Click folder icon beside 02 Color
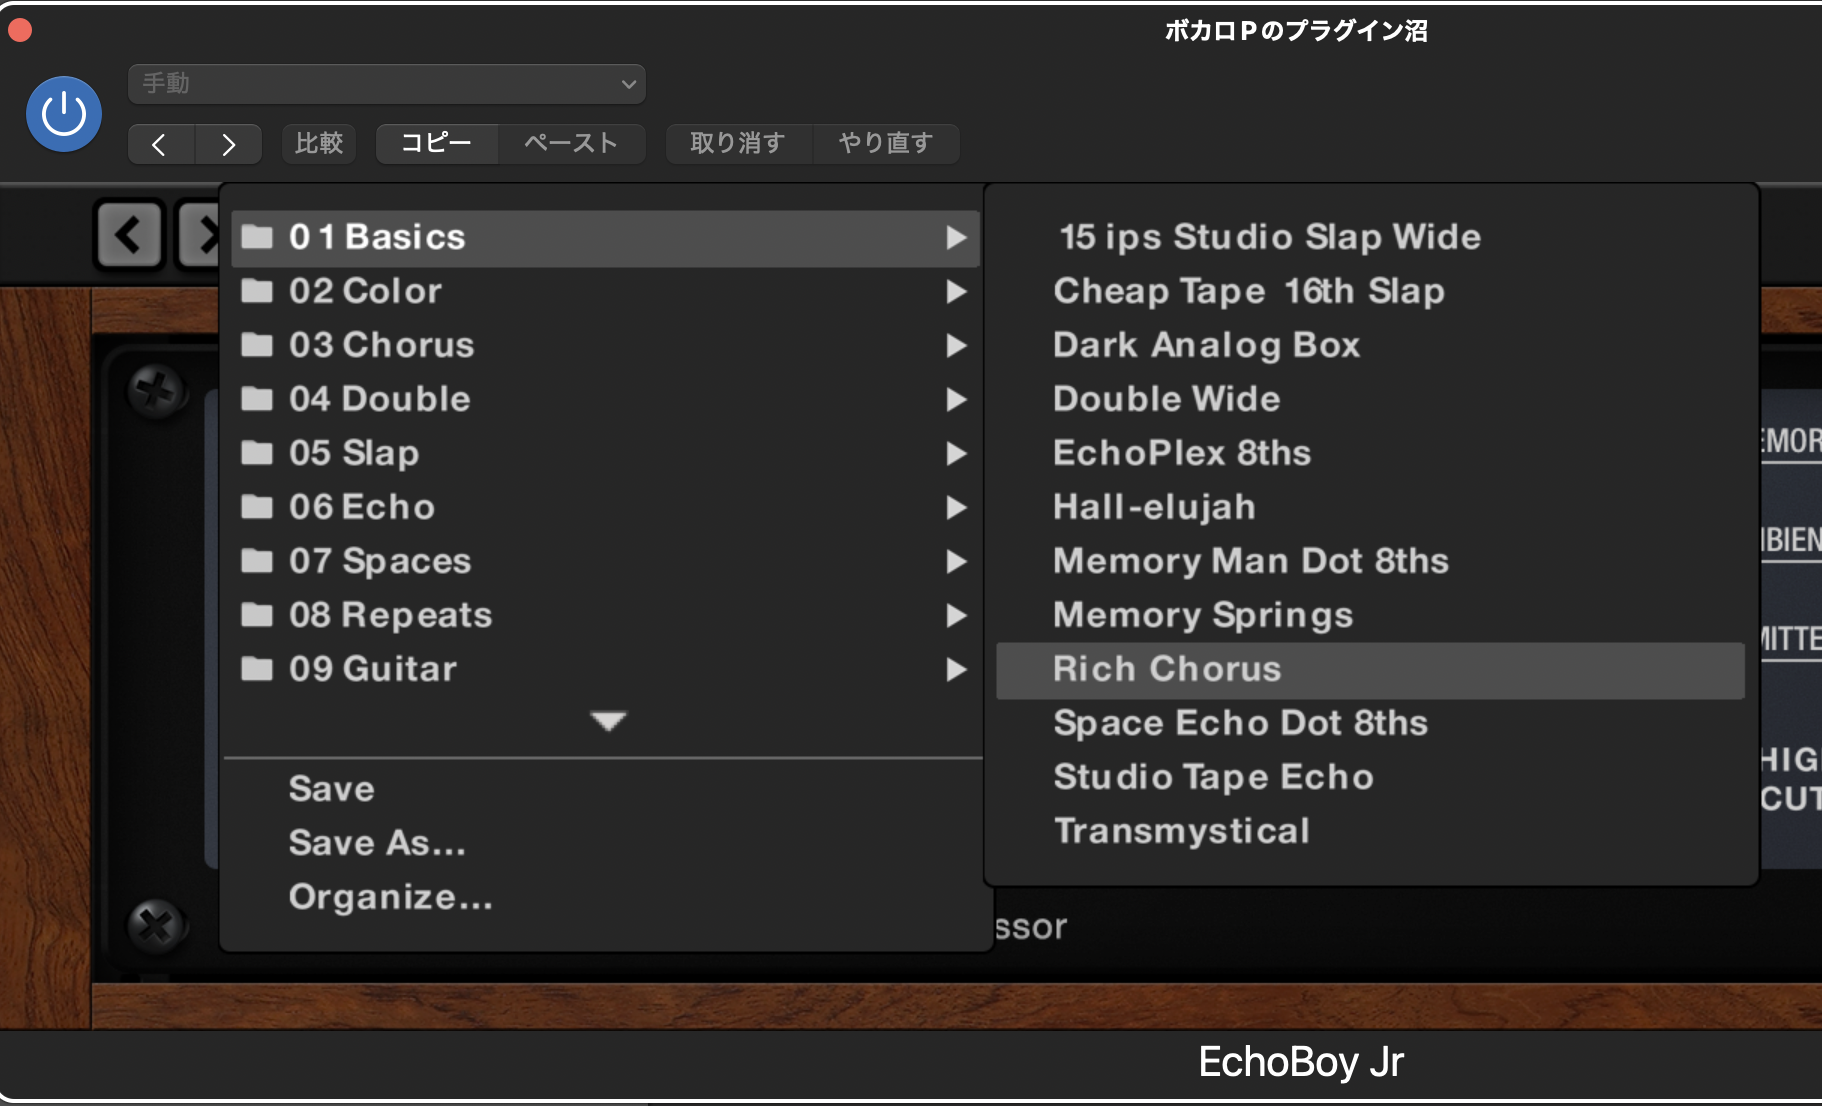The image size is (1822, 1106). click(x=257, y=291)
